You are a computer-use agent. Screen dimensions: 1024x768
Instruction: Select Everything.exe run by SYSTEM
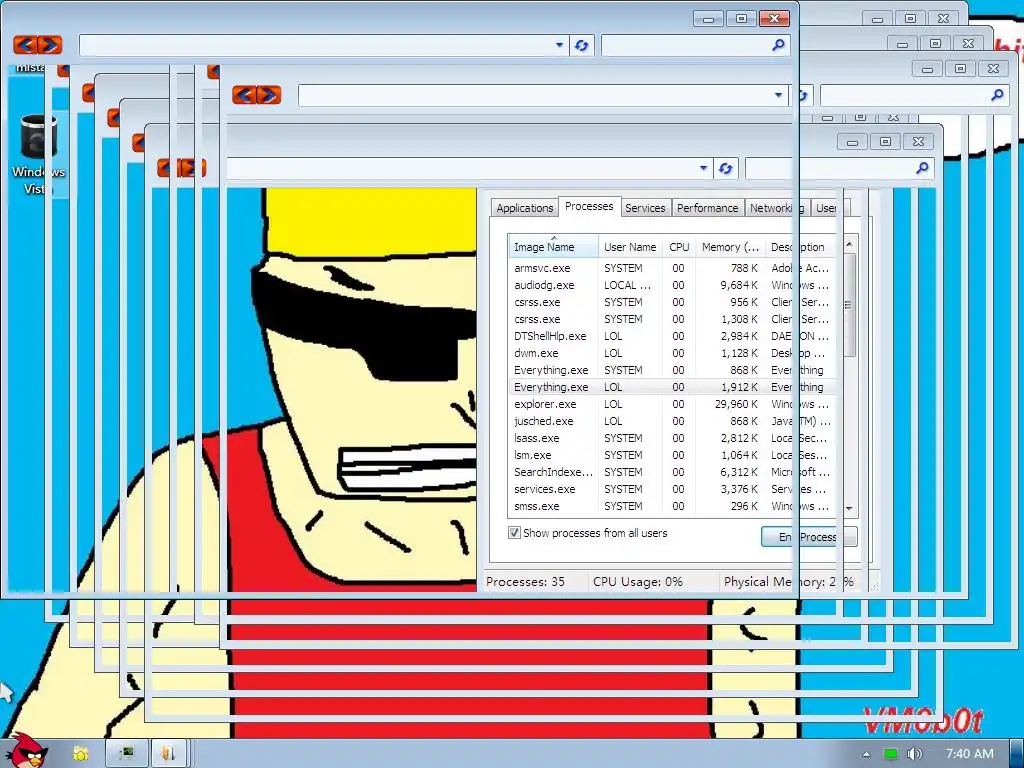point(673,370)
